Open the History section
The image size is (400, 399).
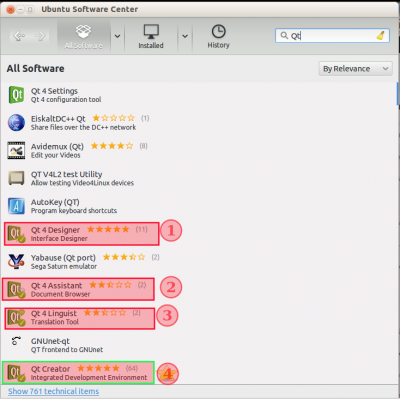218,36
